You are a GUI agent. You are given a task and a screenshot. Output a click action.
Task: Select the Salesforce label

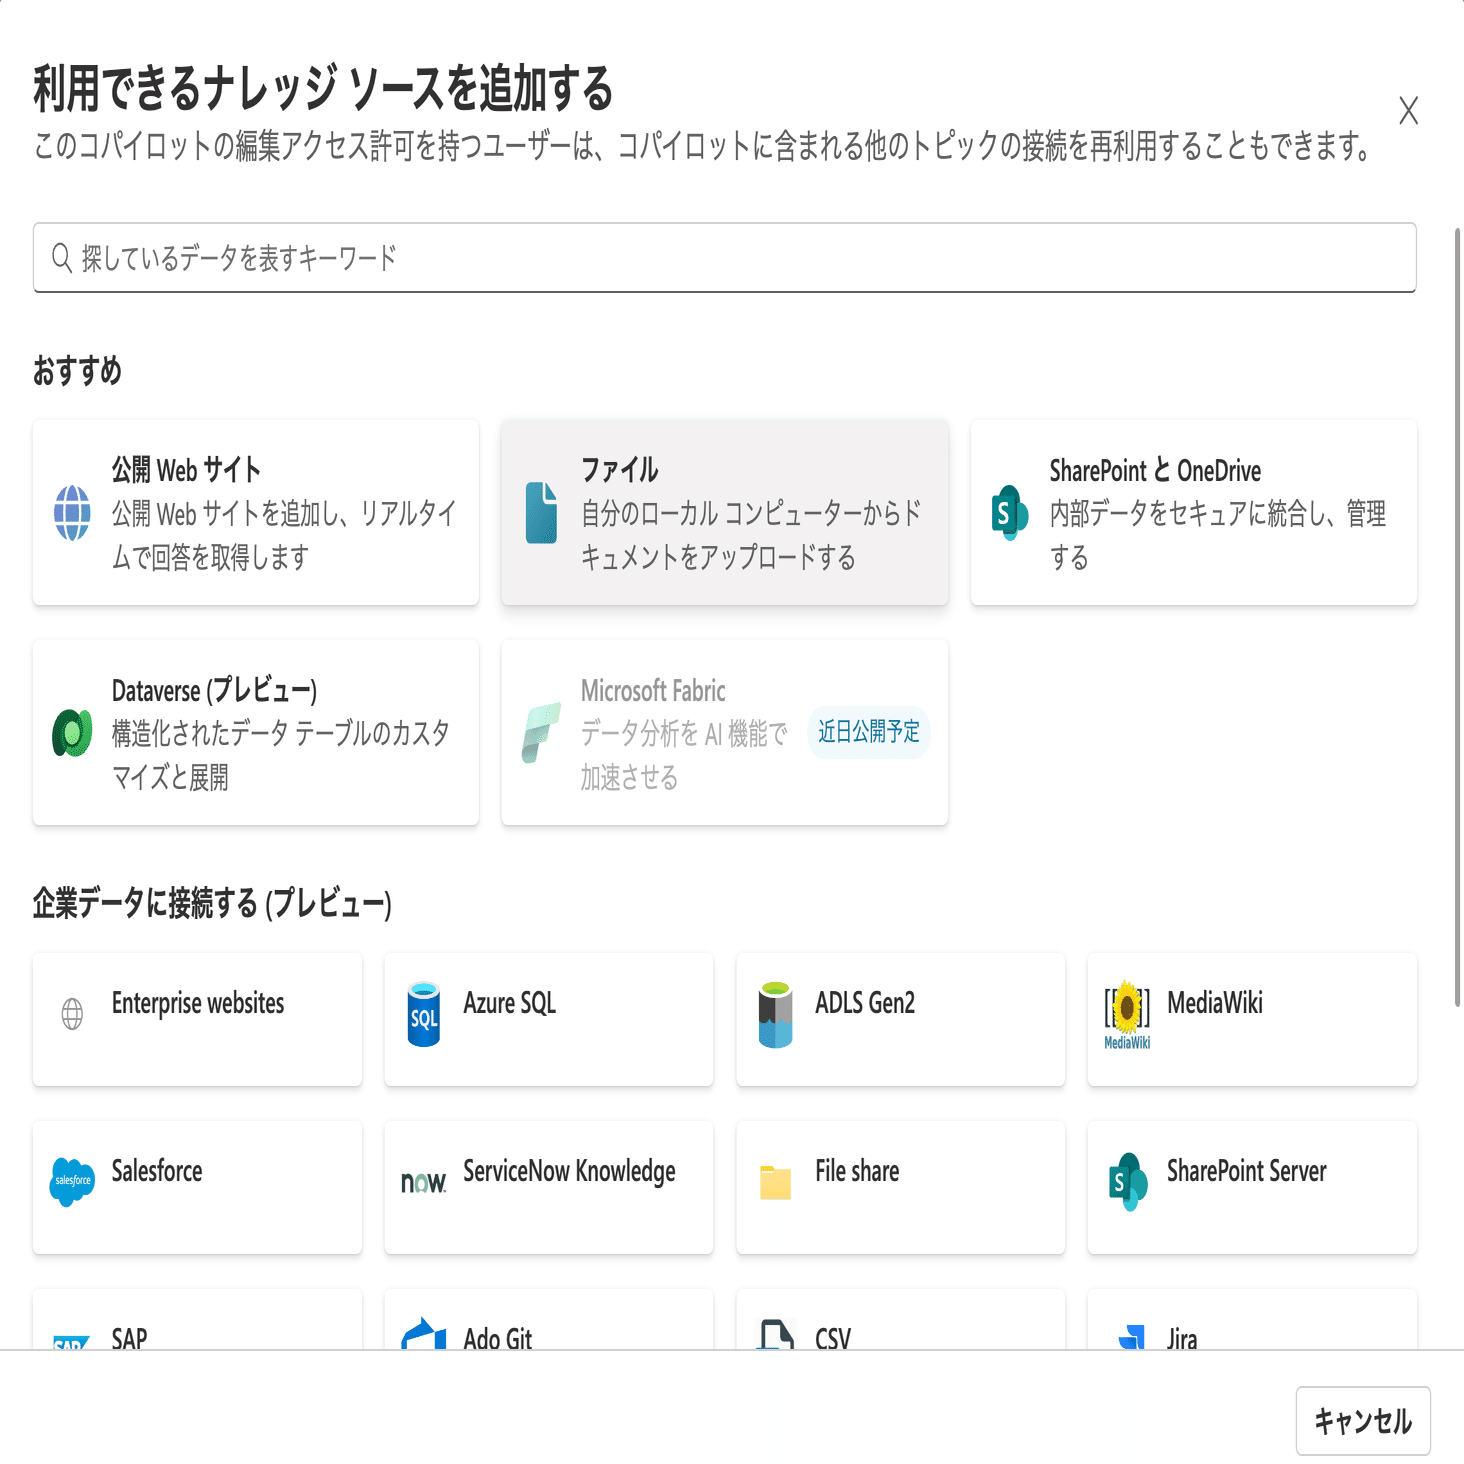tap(157, 1171)
